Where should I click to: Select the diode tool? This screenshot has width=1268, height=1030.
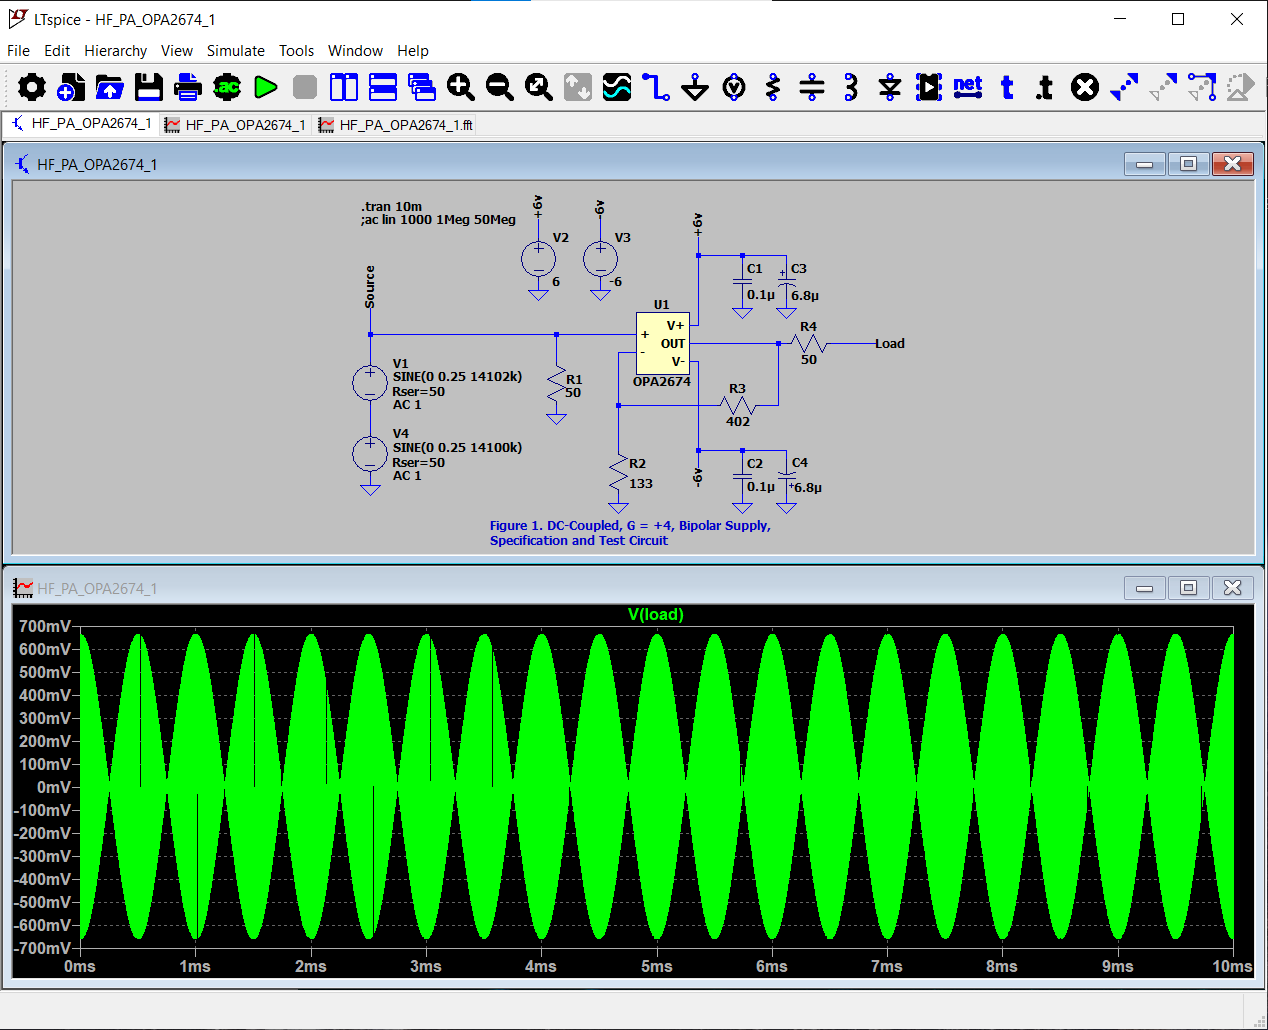[x=890, y=88]
